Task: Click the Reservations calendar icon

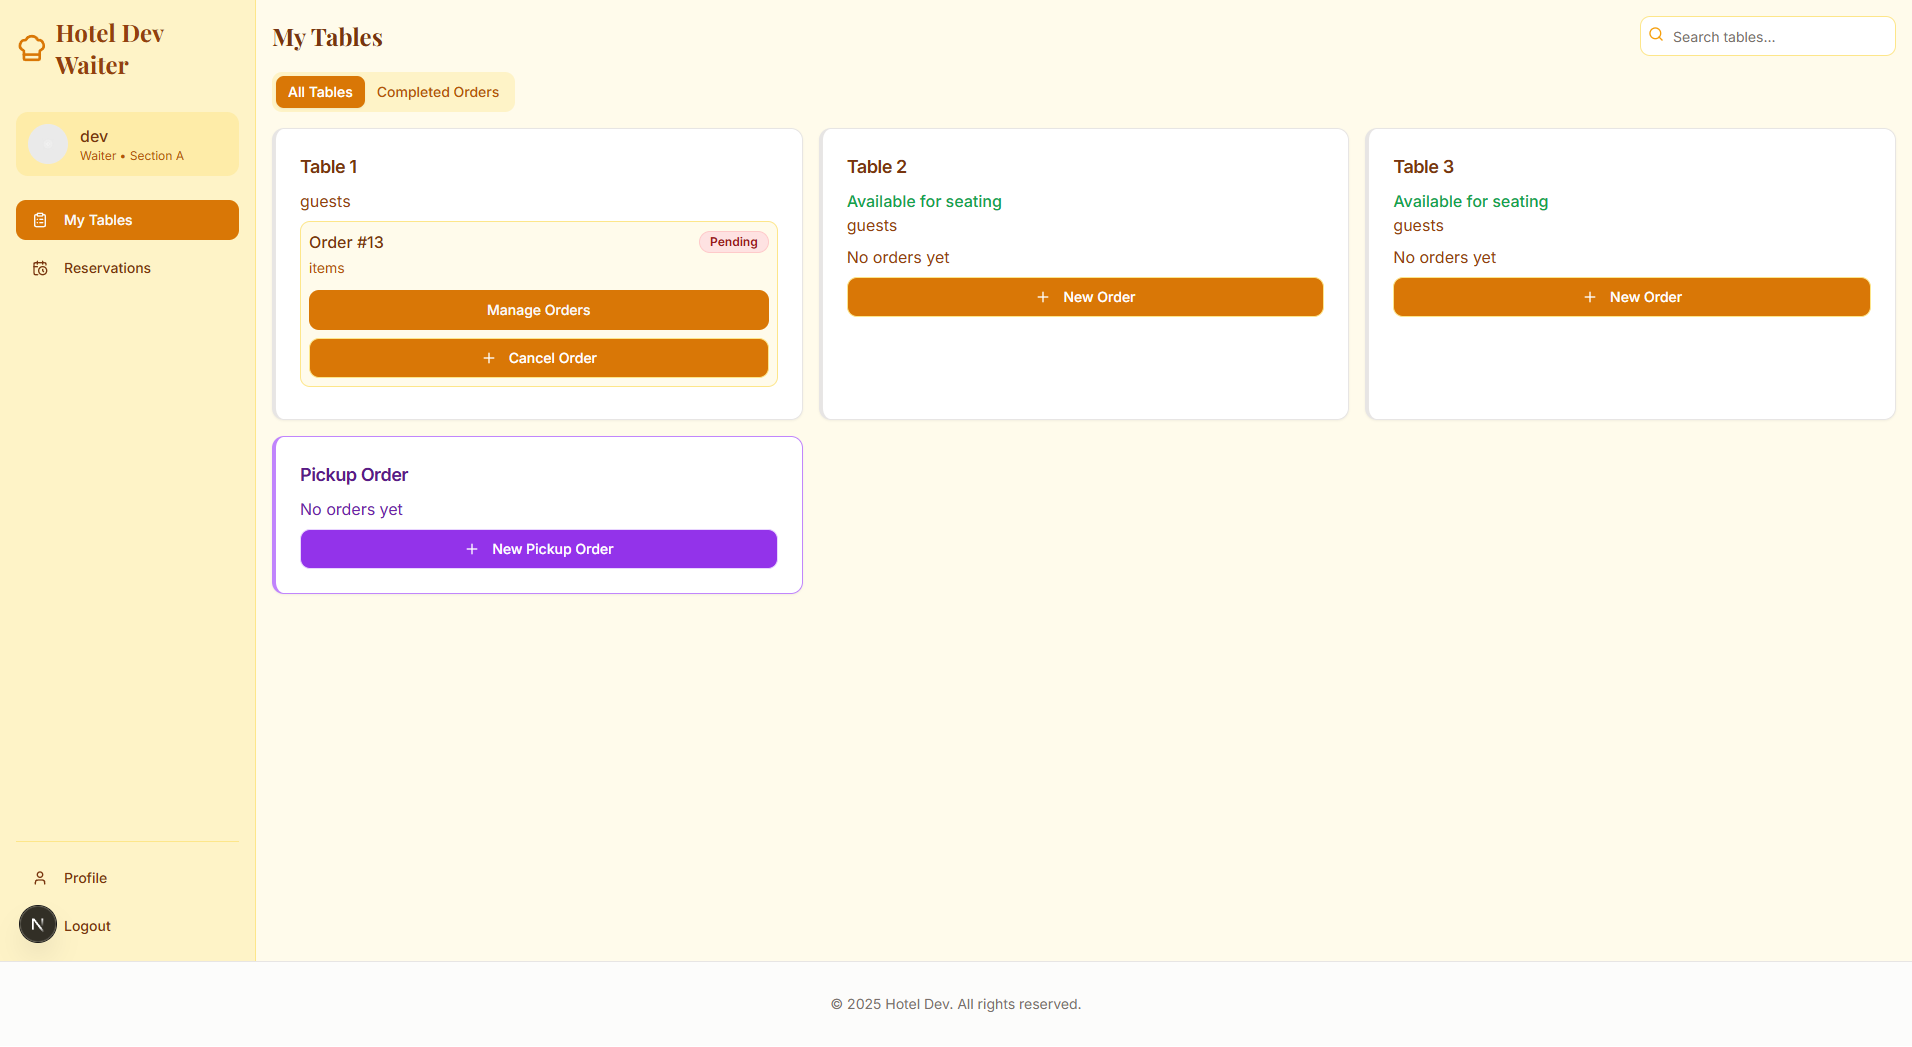Action: [x=40, y=268]
